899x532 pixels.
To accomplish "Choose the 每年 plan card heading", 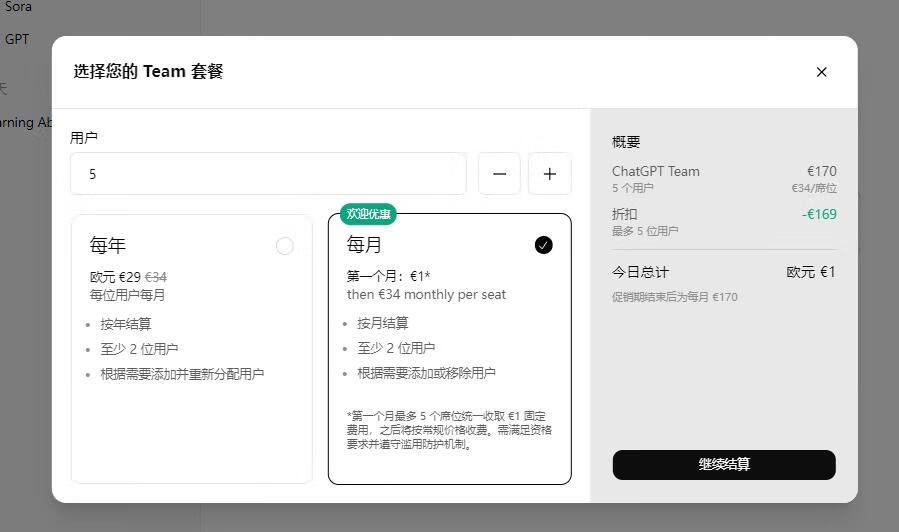I will pos(108,246).
